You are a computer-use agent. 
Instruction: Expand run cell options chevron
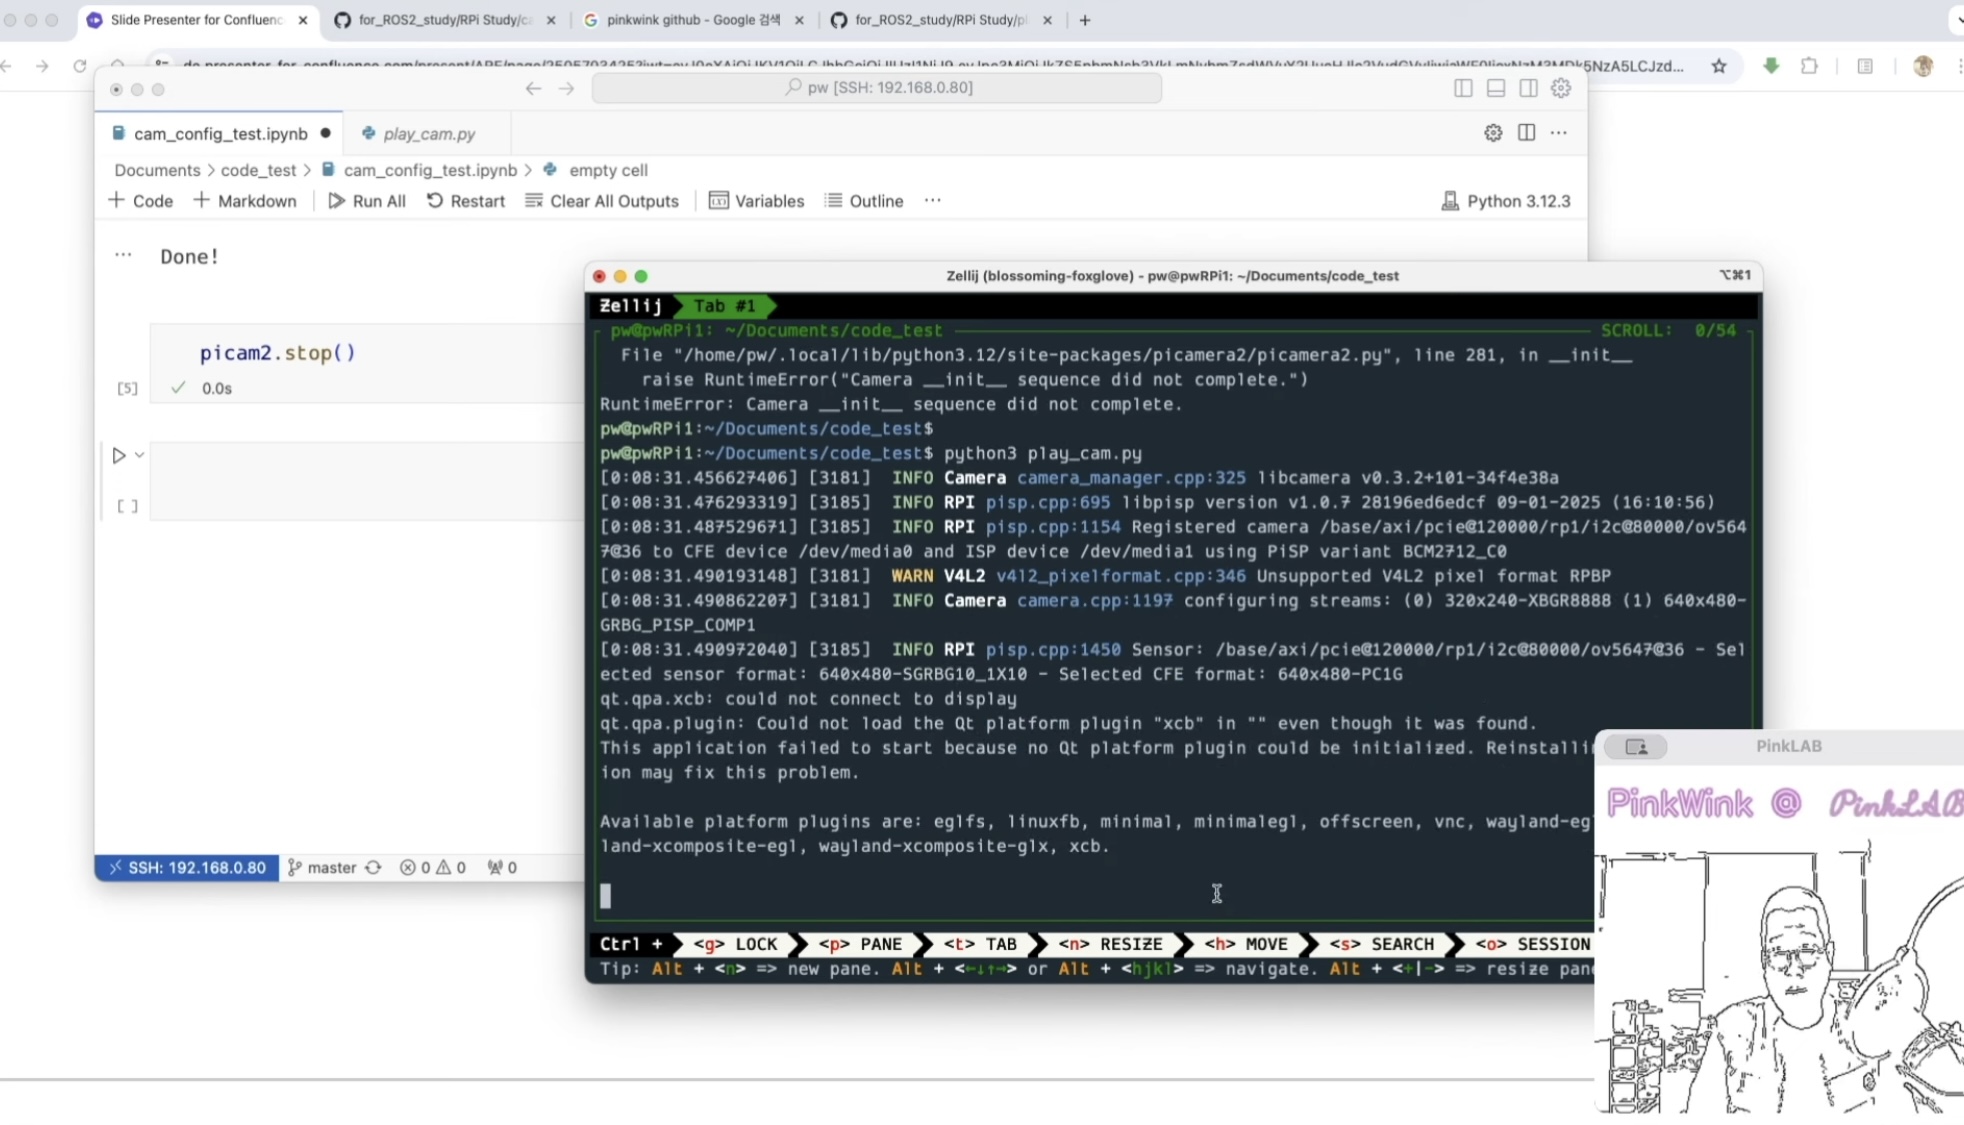[x=140, y=455]
